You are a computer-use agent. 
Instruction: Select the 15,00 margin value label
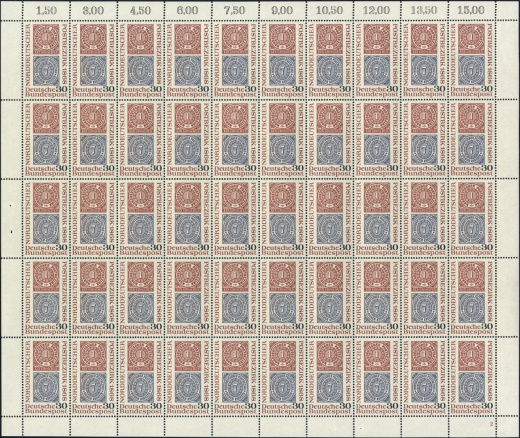point(471,10)
